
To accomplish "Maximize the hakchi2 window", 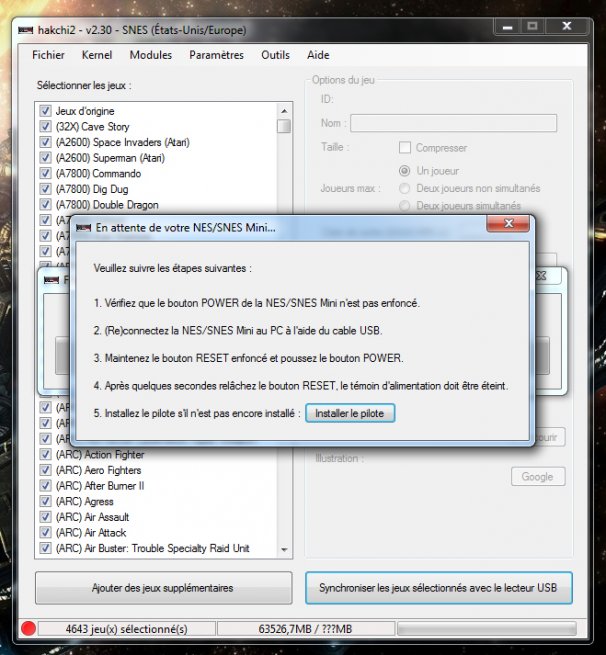I will click(x=532, y=27).
